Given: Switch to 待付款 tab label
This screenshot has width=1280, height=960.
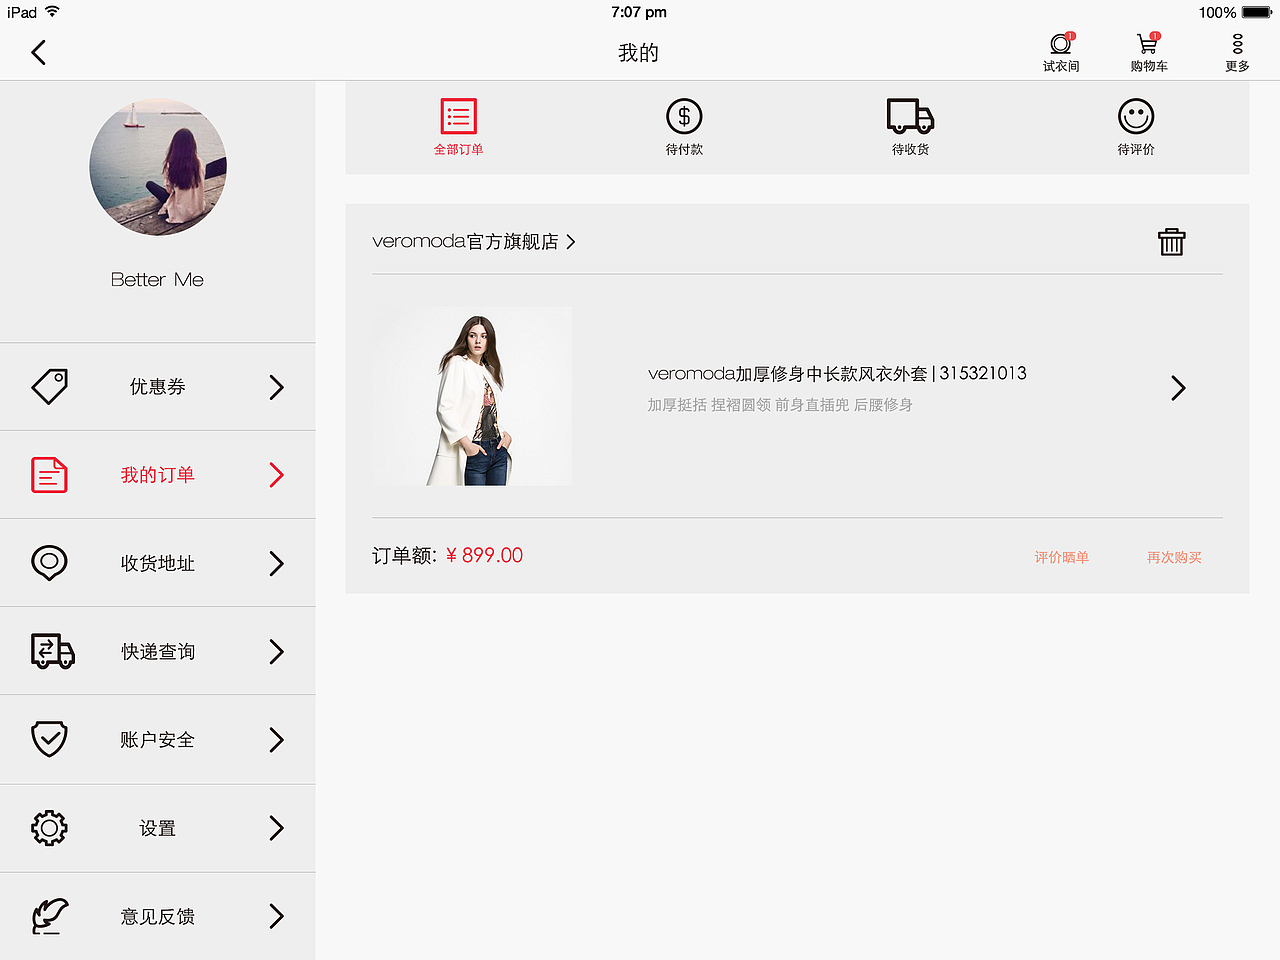Looking at the screenshot, I should click(x=684, y=149).
